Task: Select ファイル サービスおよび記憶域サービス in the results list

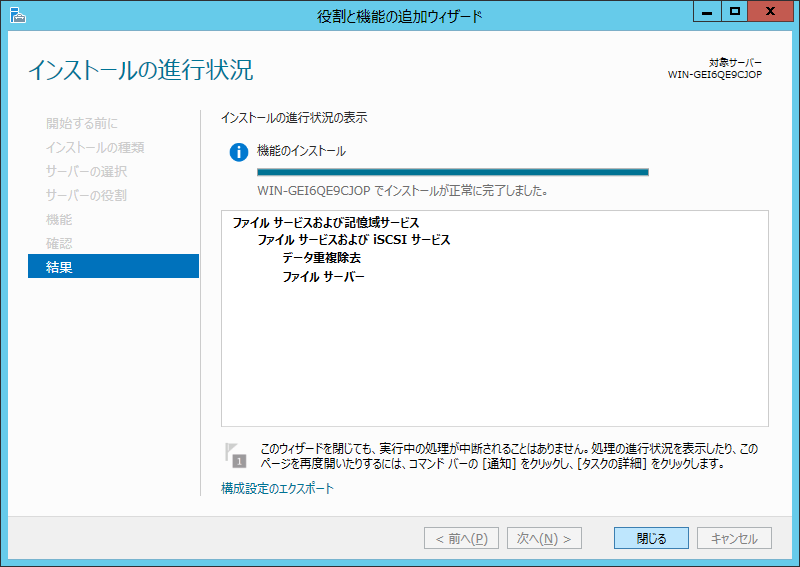Action: point(325,223)
